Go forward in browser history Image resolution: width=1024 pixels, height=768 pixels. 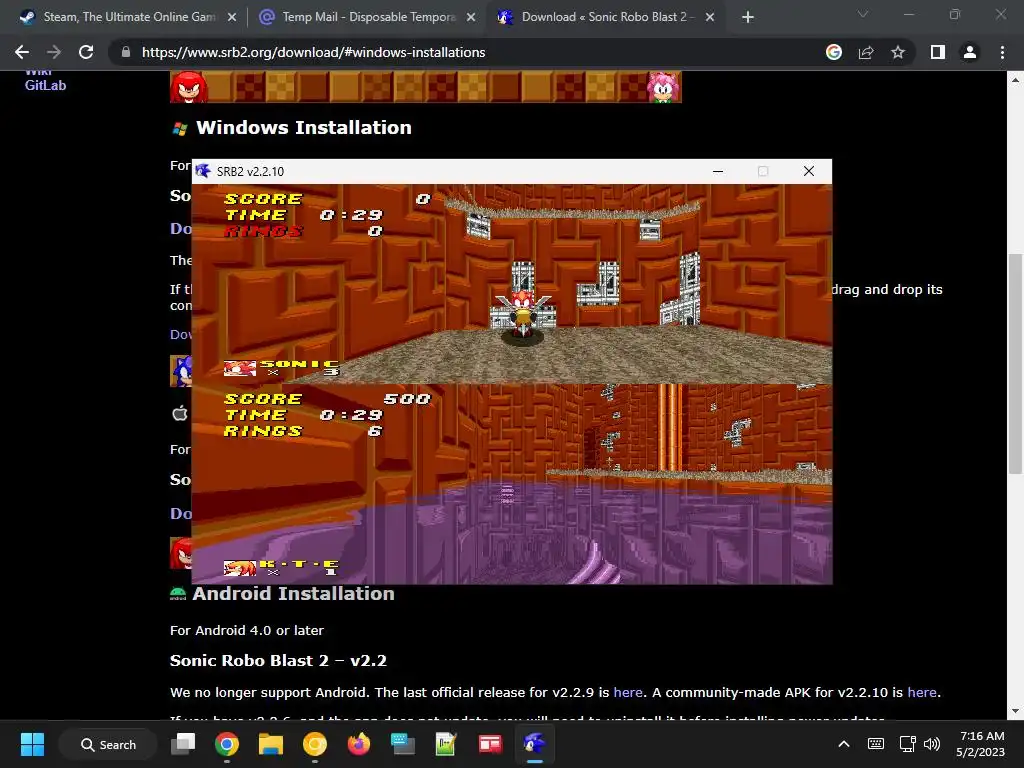pos(54,52)
